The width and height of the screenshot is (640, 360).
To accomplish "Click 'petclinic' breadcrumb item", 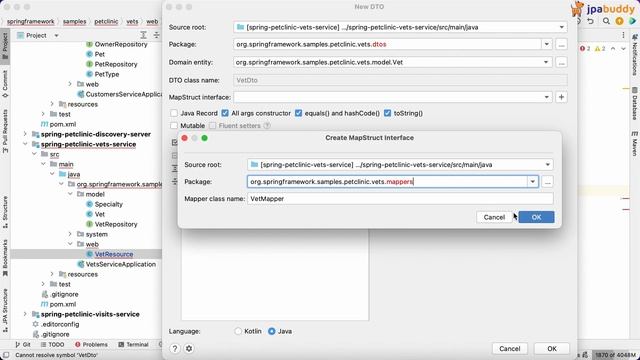I will [106, 22].
